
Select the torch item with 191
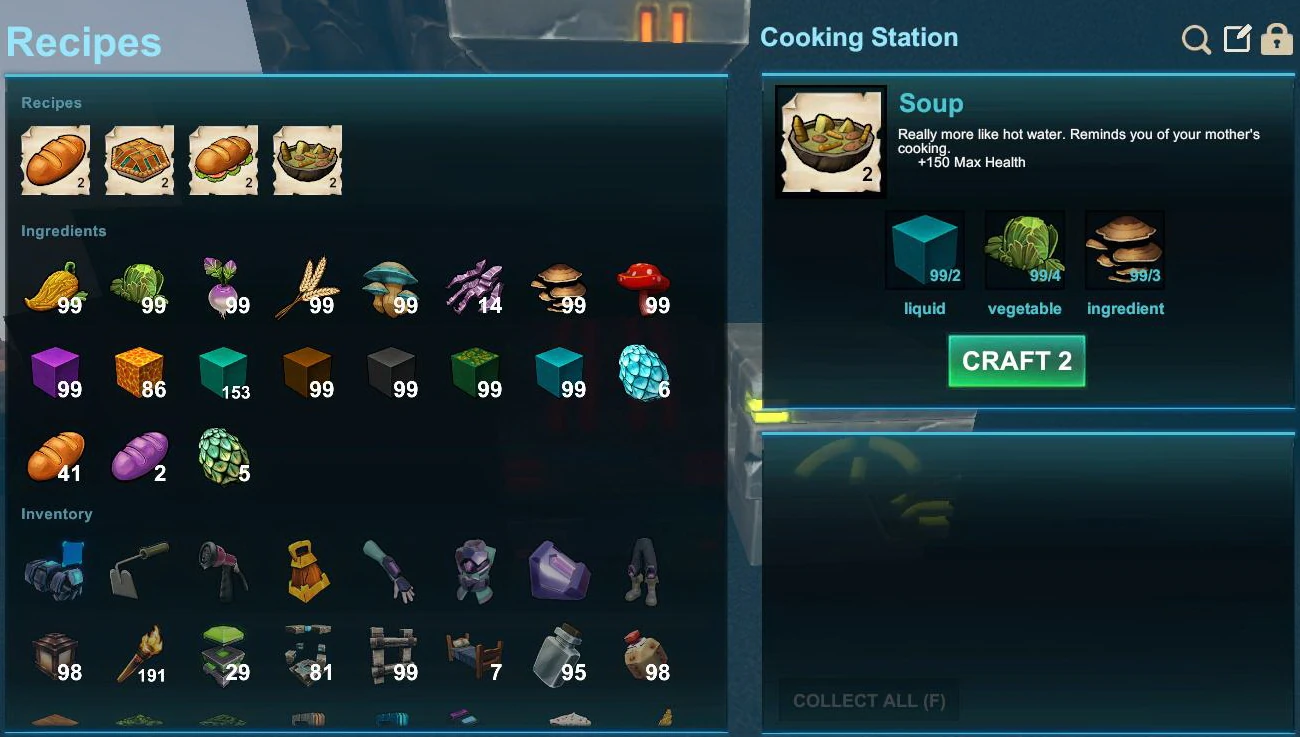coord(140,655)
